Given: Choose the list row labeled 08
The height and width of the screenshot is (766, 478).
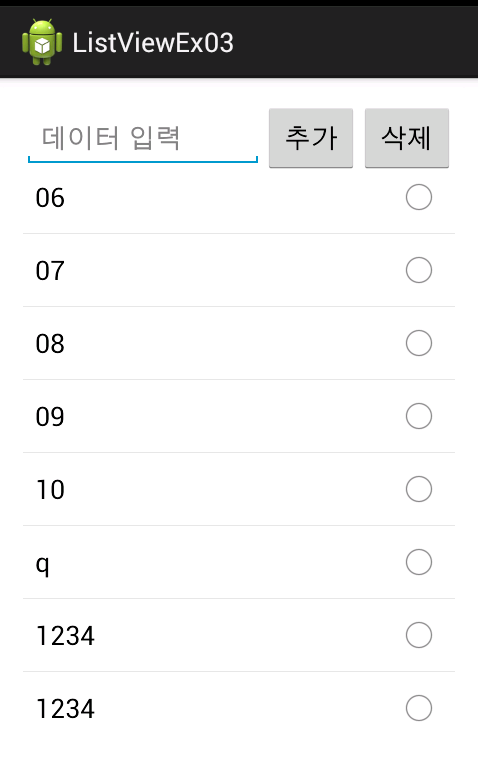Looking at the screenshot, I should (x=239, y=343).
